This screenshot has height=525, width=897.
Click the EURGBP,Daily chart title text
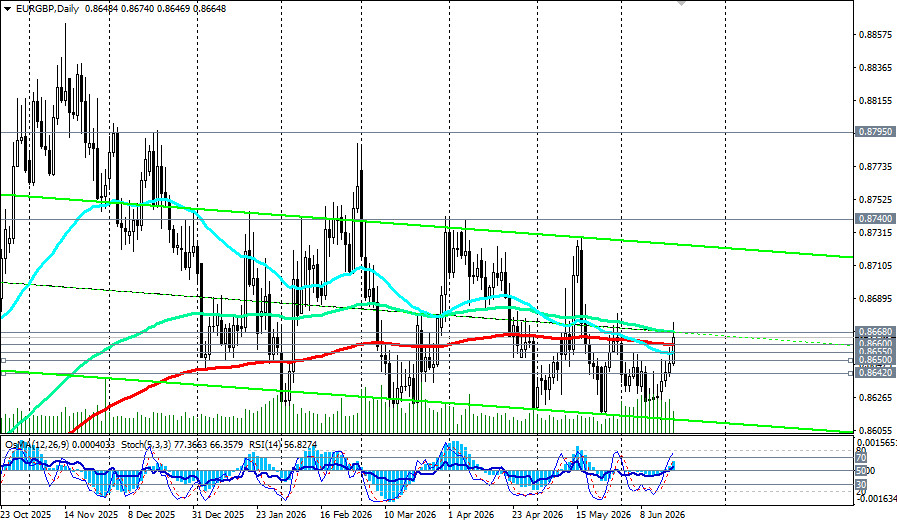47,9
